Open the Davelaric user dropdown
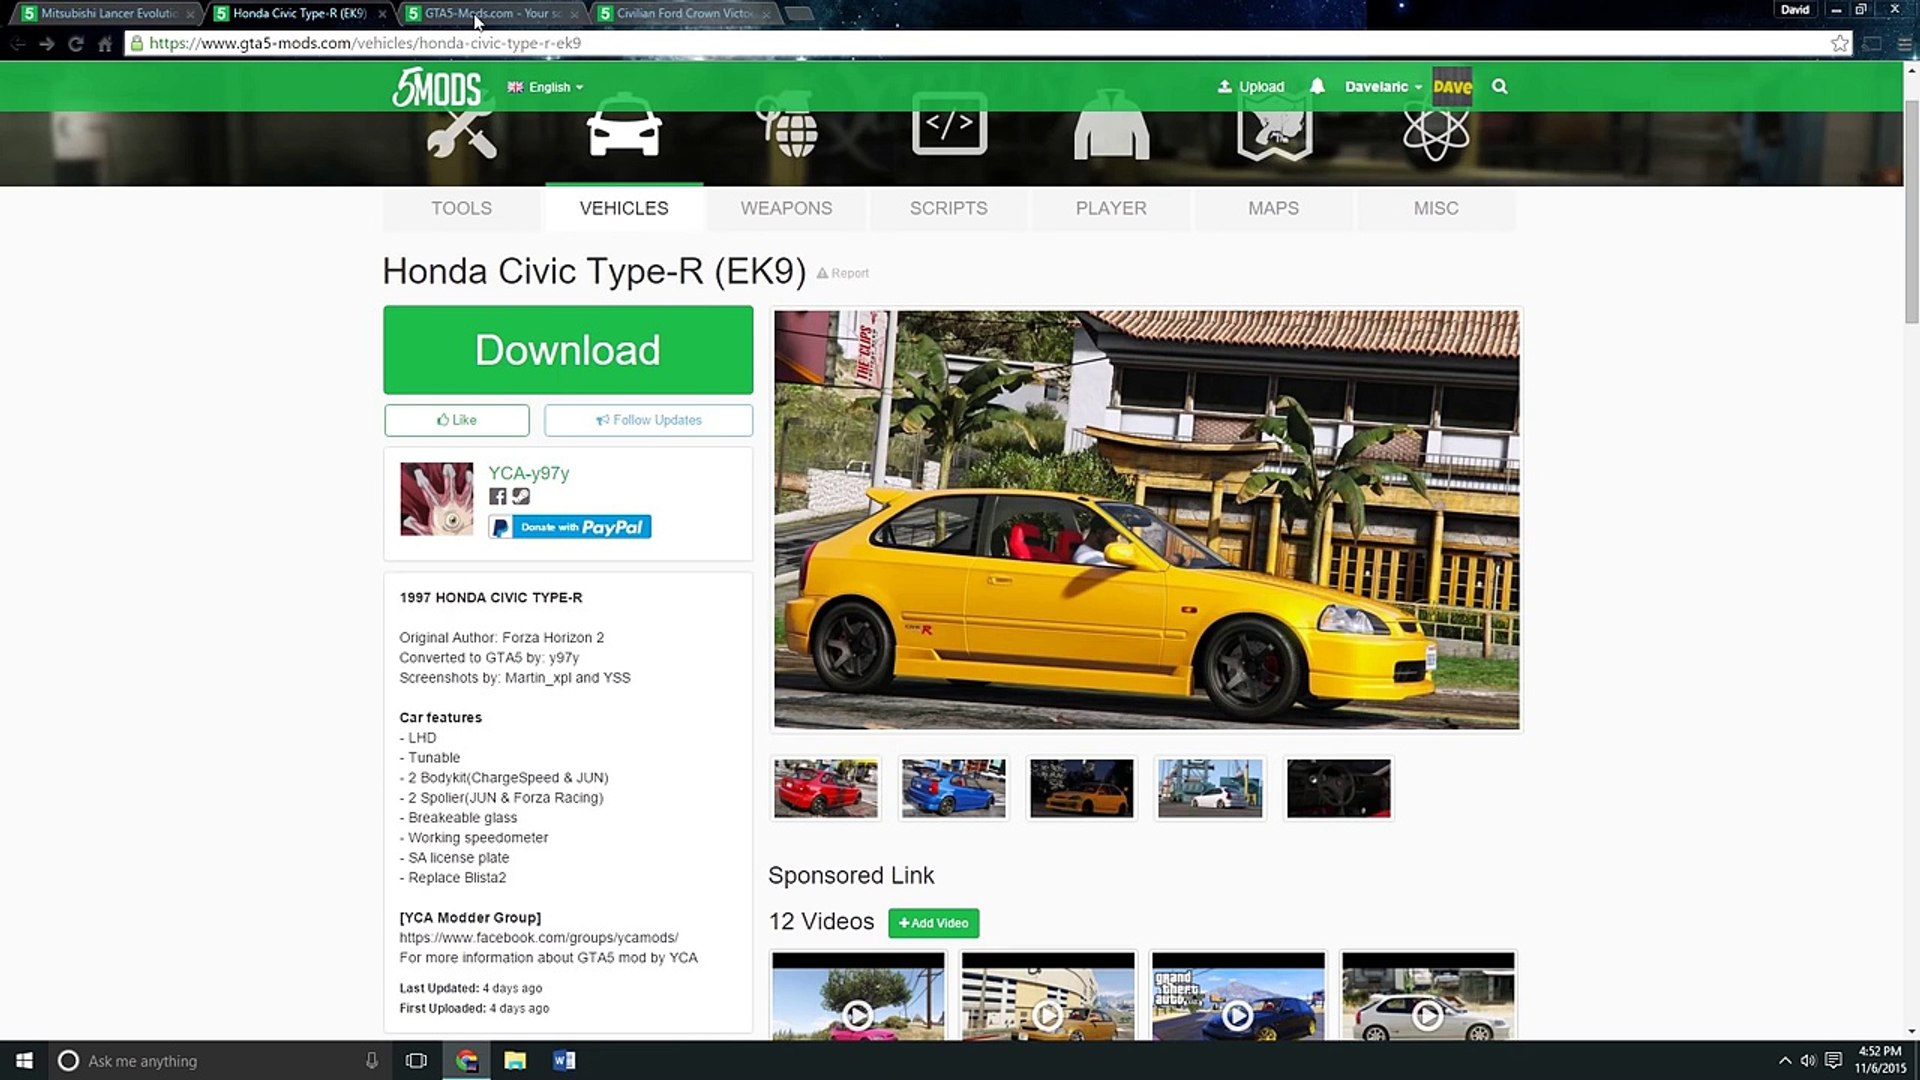The image size is (1920, 1080). [x=1382, y=86]
